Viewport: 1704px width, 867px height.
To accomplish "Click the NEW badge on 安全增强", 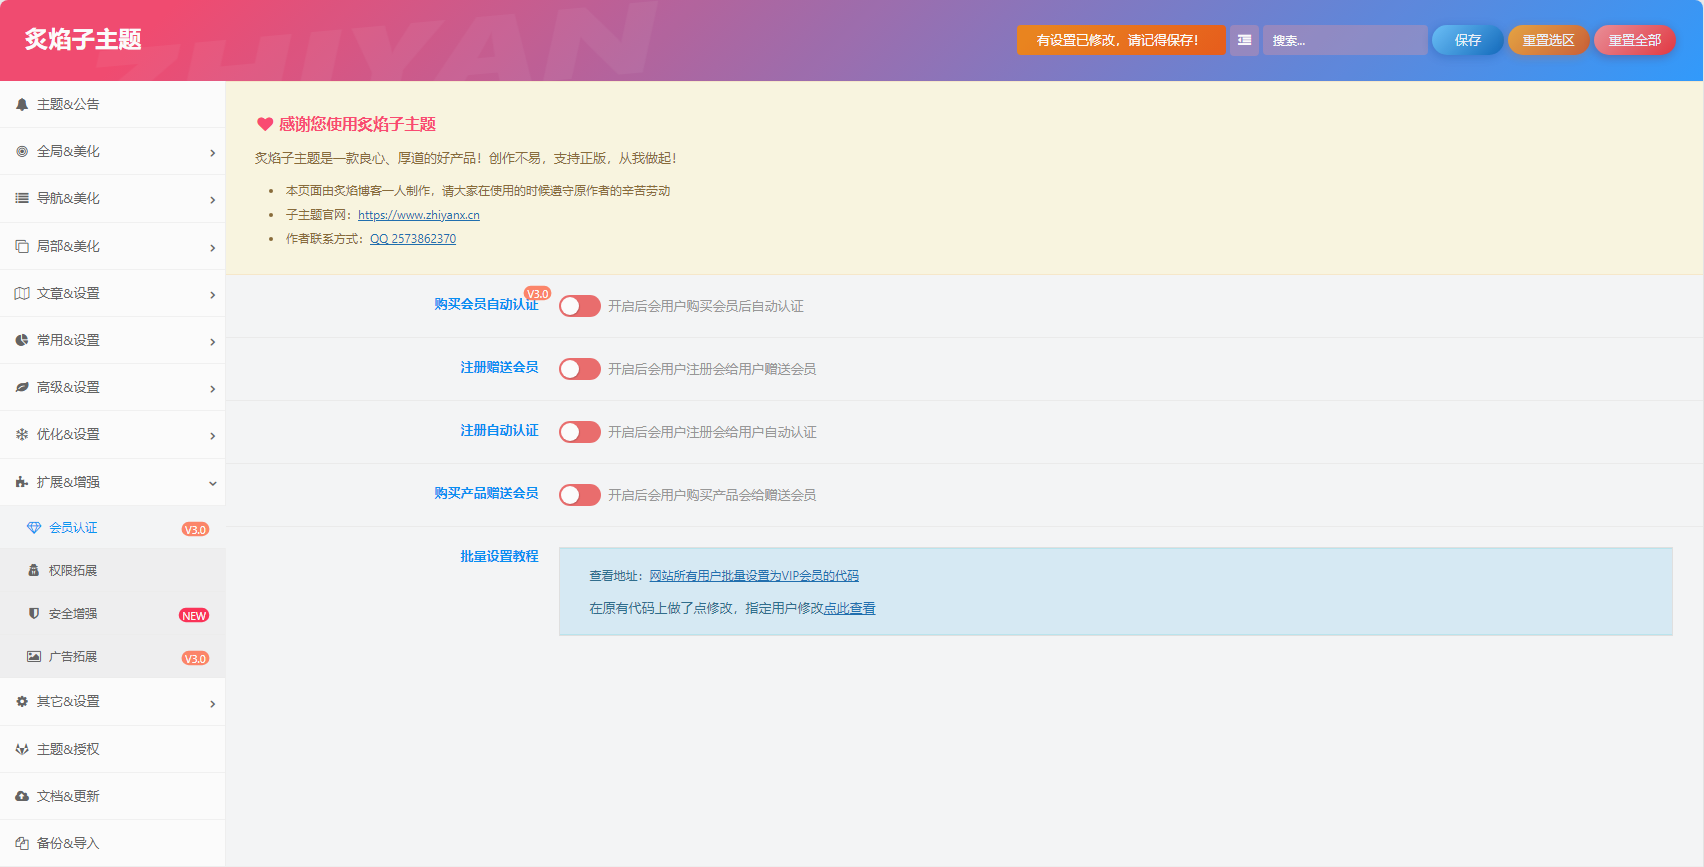I will coord(194,615).
